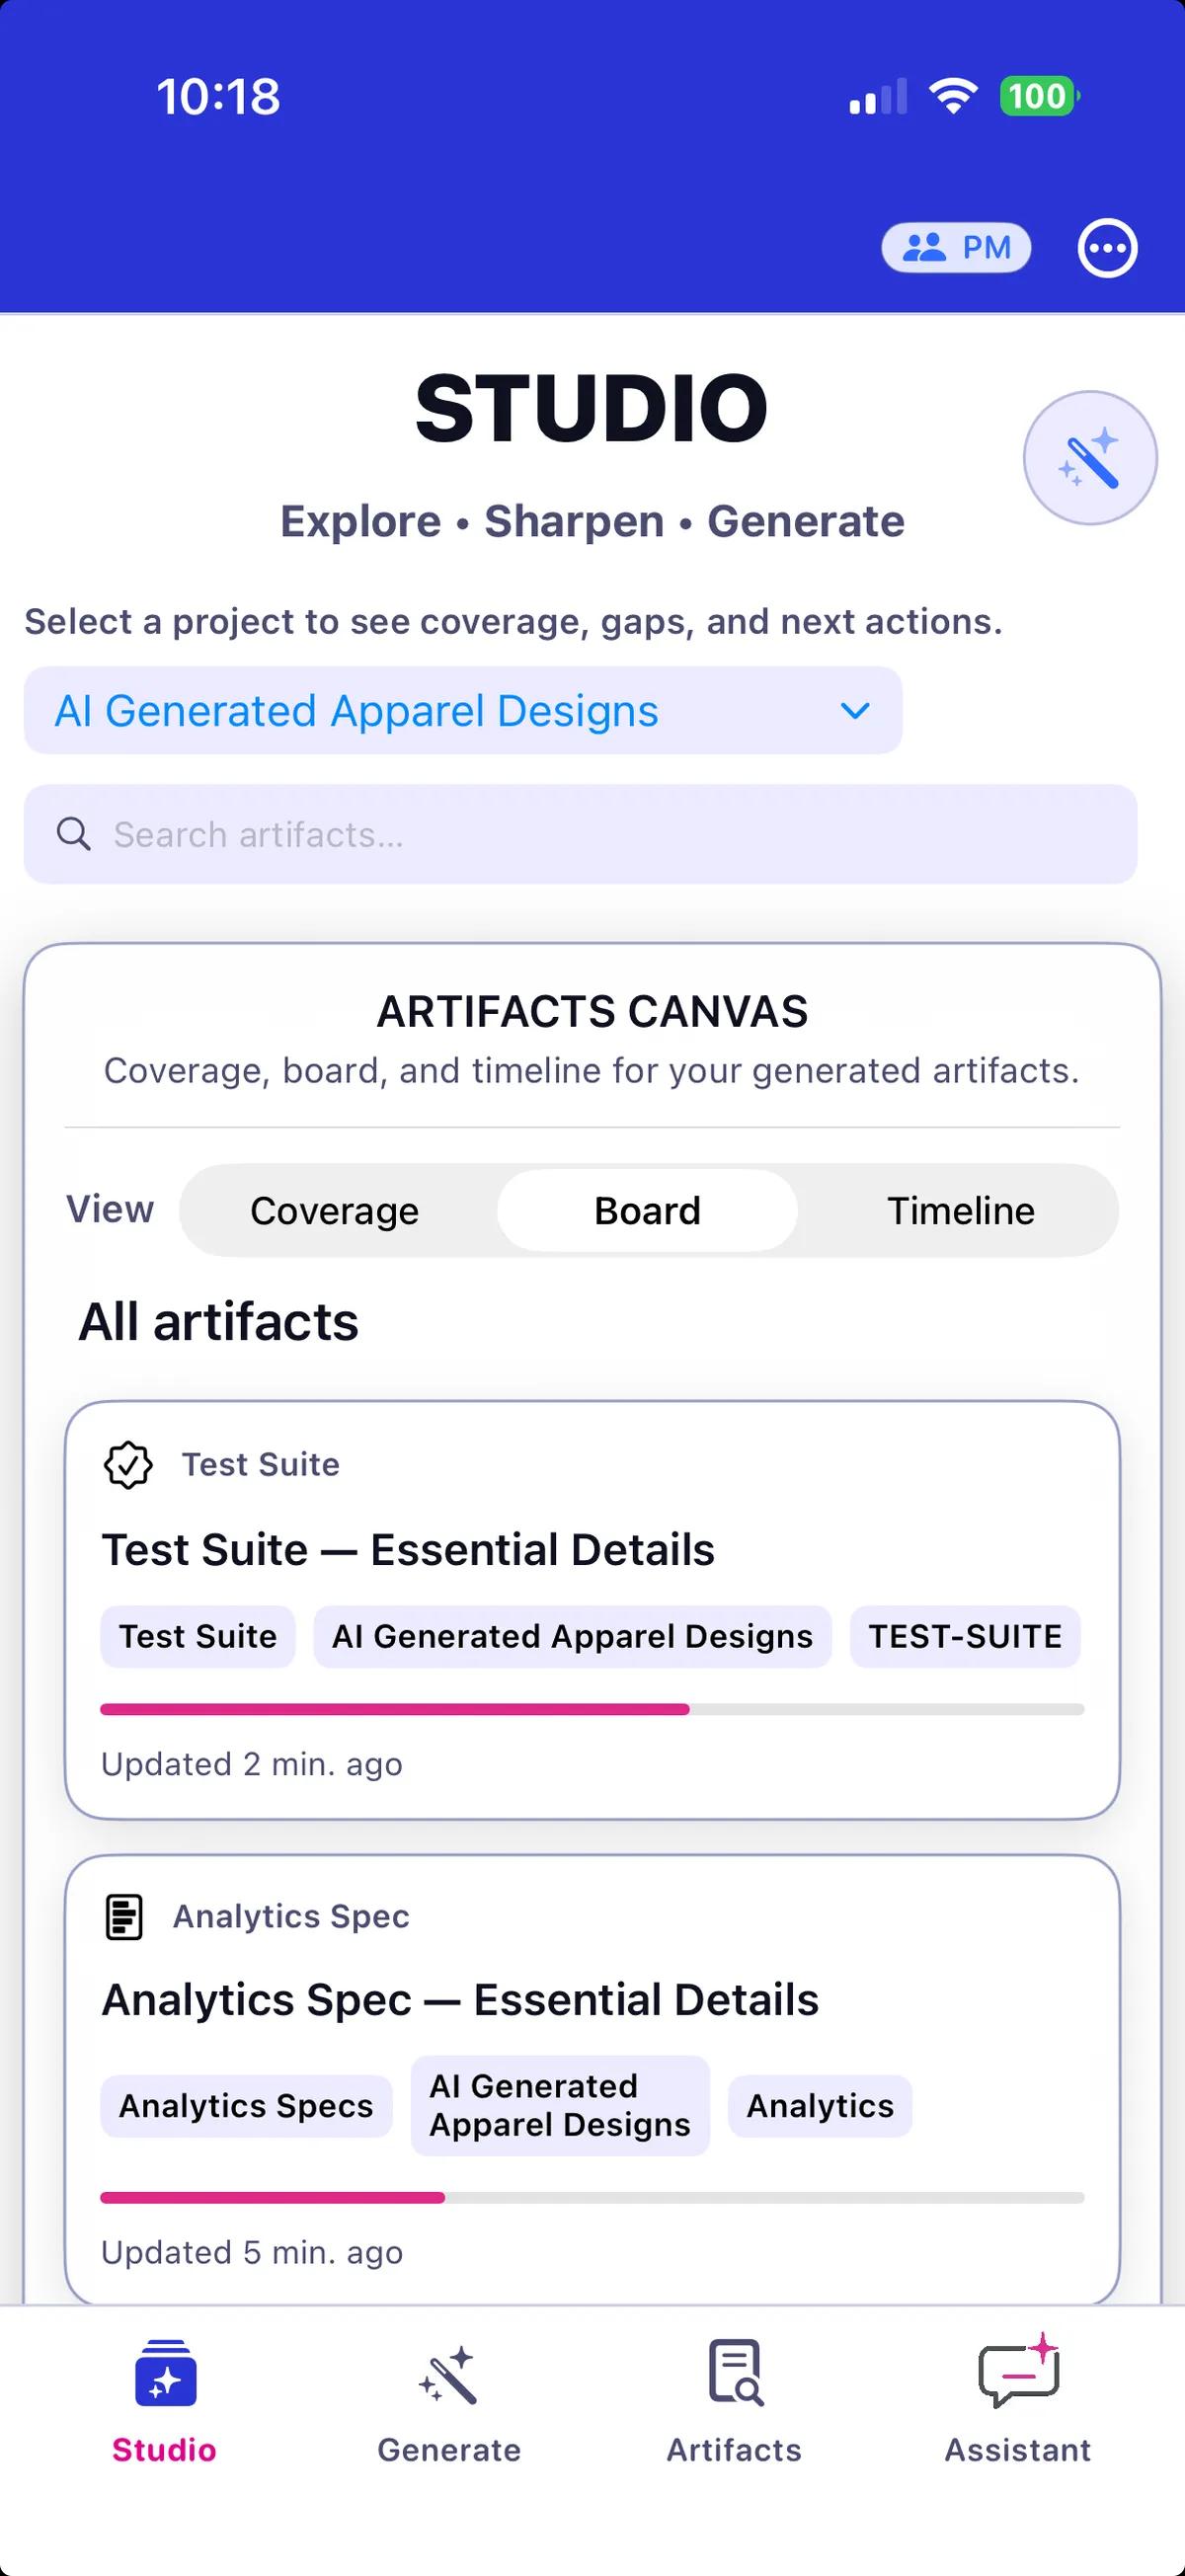1185x2576 pixels.
Task: Open Test Suite — Essential Details card
Action: click(408, 1550)
